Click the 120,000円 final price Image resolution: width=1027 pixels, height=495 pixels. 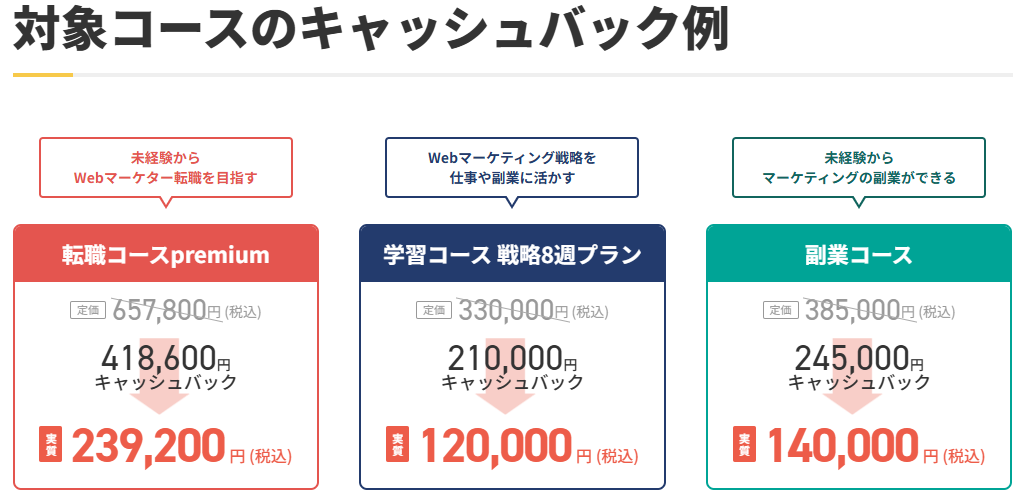point(495,446)
